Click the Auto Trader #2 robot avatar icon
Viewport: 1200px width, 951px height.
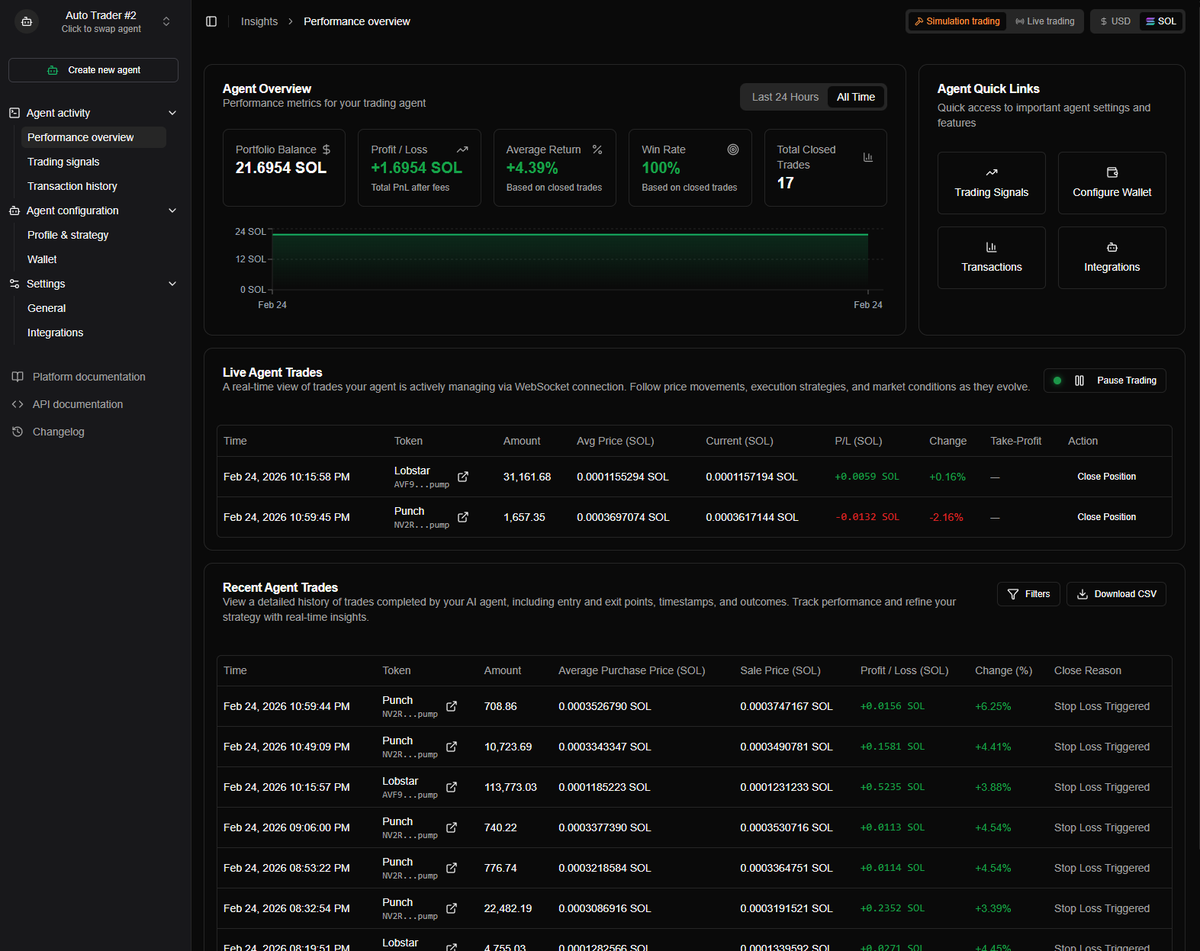[x=26, y=21]
